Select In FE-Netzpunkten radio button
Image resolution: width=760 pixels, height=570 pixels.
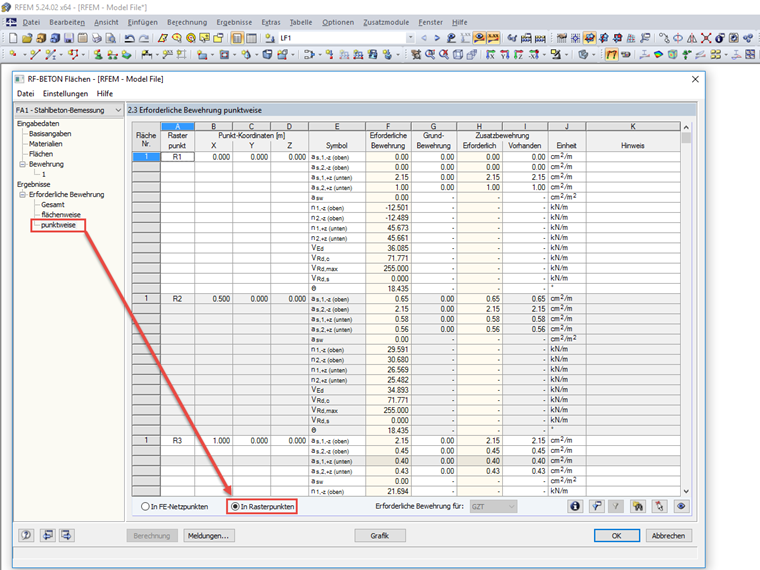pyautogui.click(x=145, y=507)
